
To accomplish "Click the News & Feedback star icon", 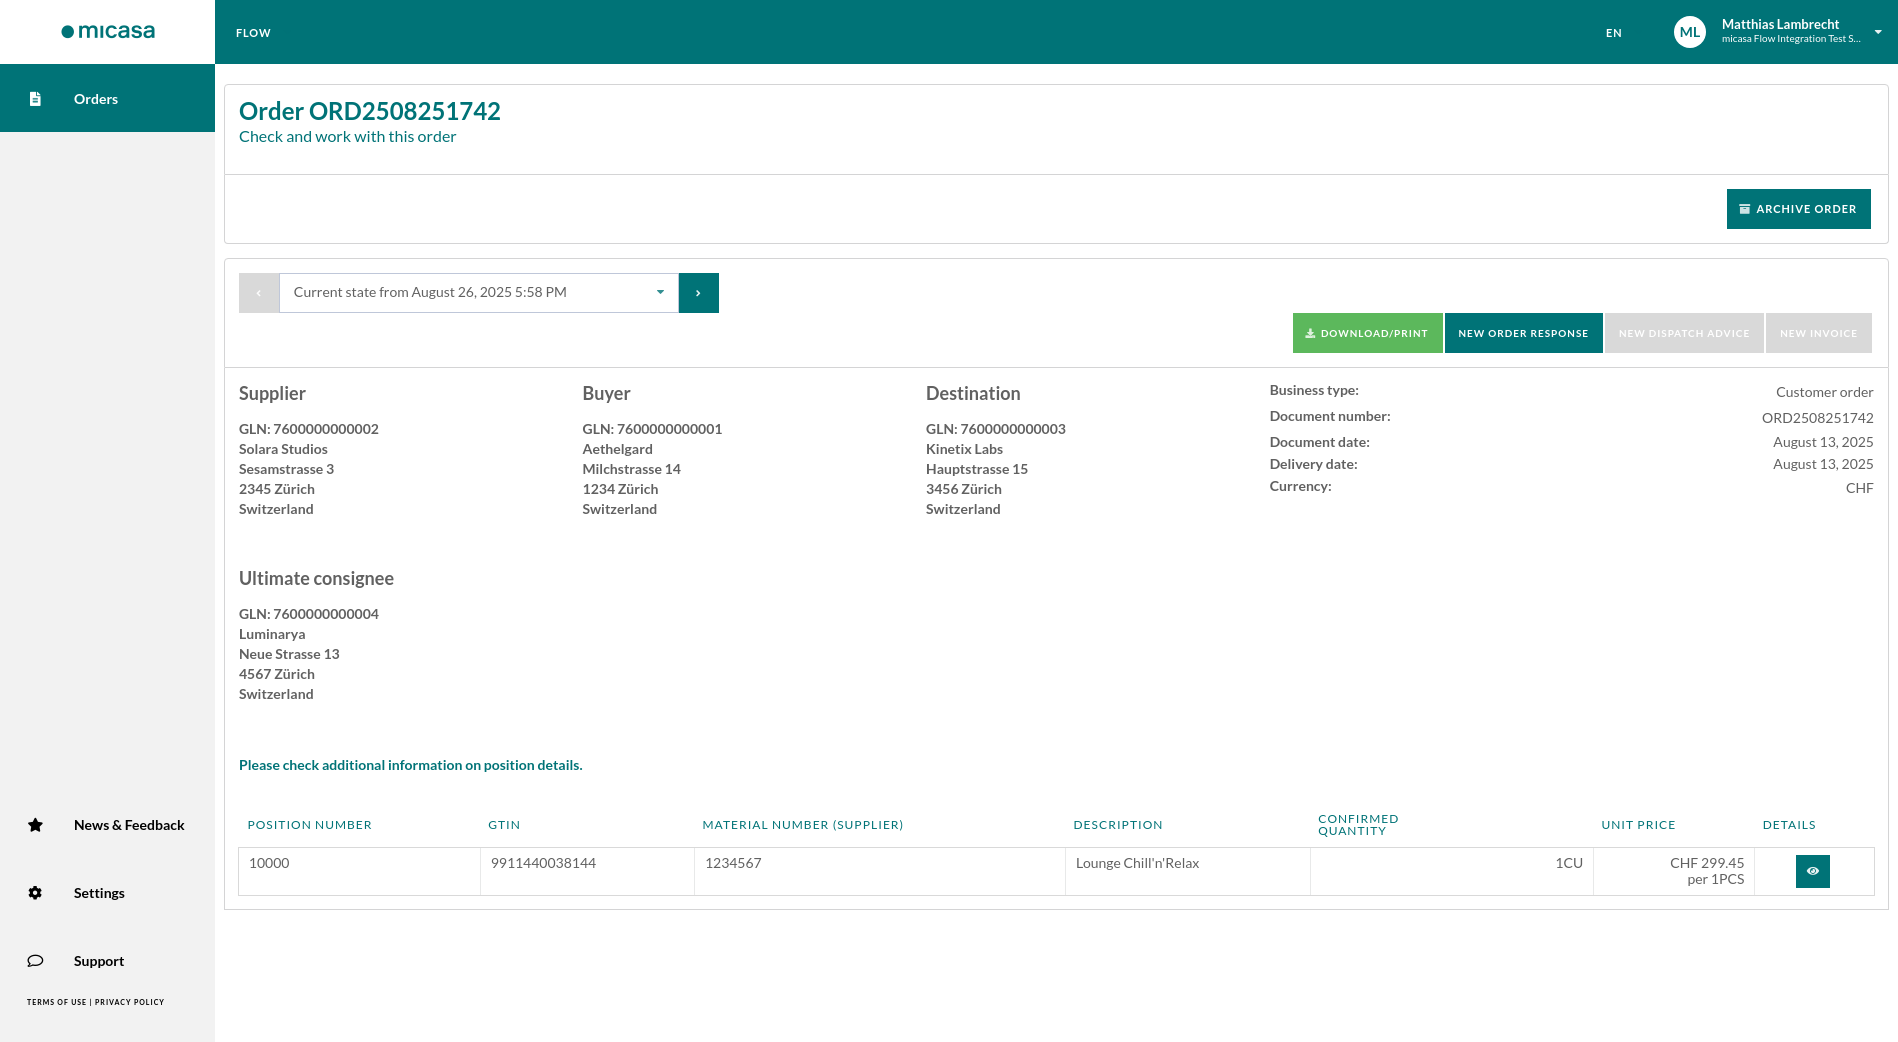I will click(x=35, y=825).
